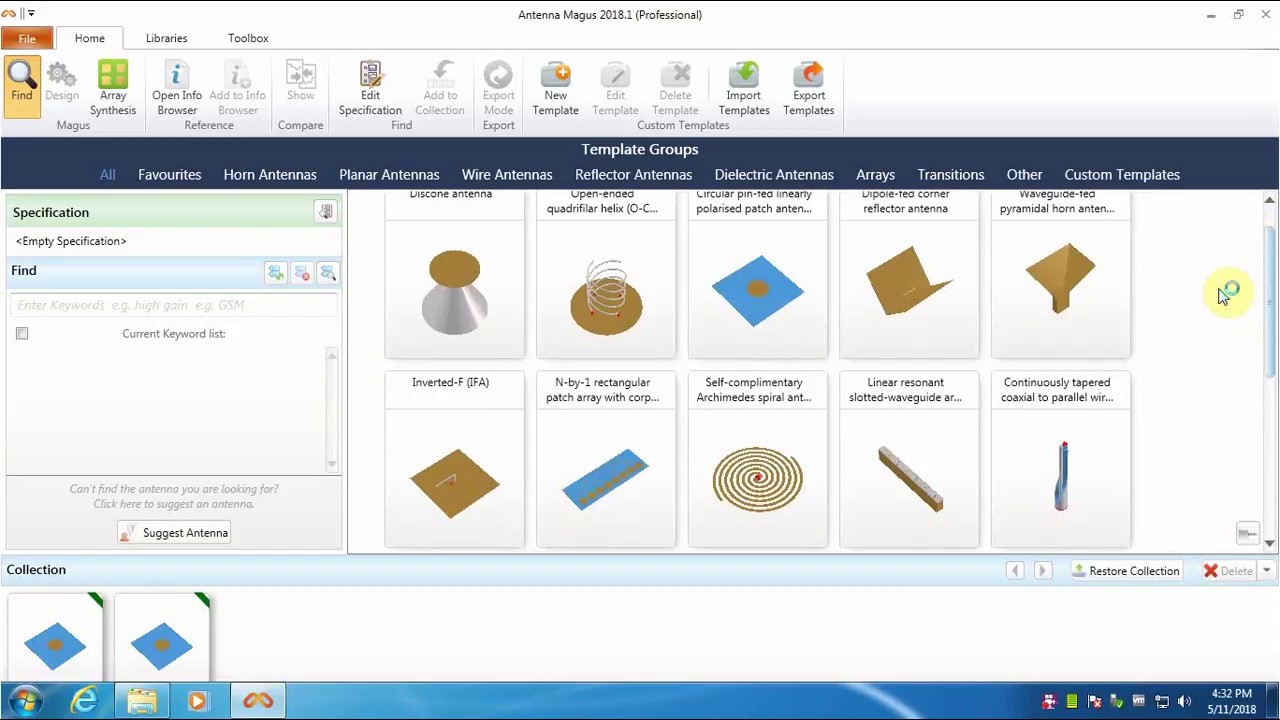Screen dimensions: 1280x720
Task: Click the Add to Collection ribbon icon
Action: pyautogui.click(x=440, y=88)
